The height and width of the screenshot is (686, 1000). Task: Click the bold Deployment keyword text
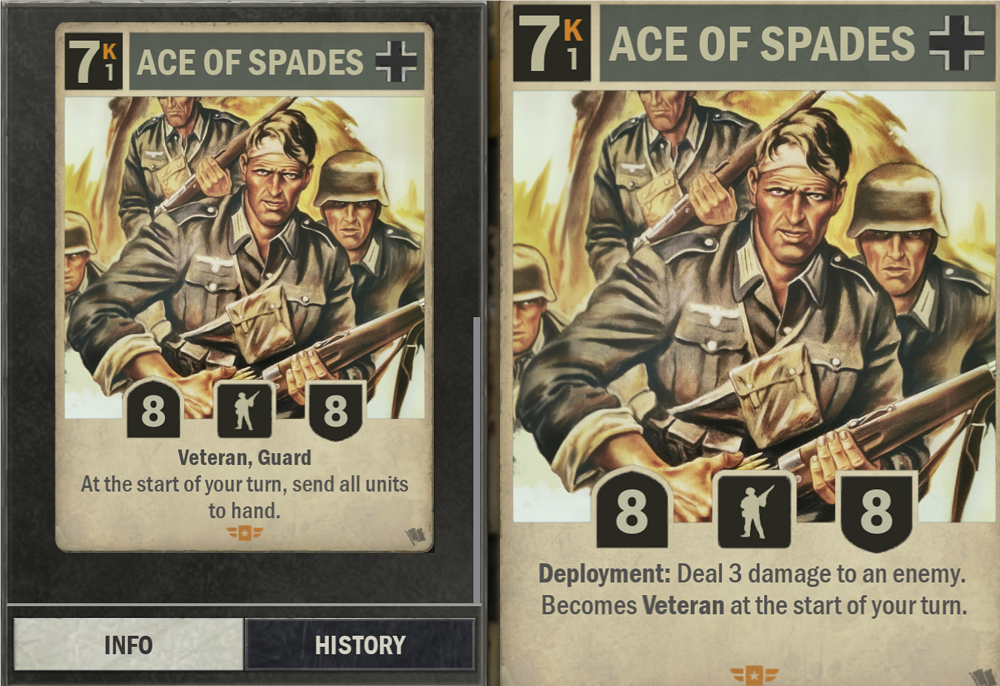tap(604, 574)
